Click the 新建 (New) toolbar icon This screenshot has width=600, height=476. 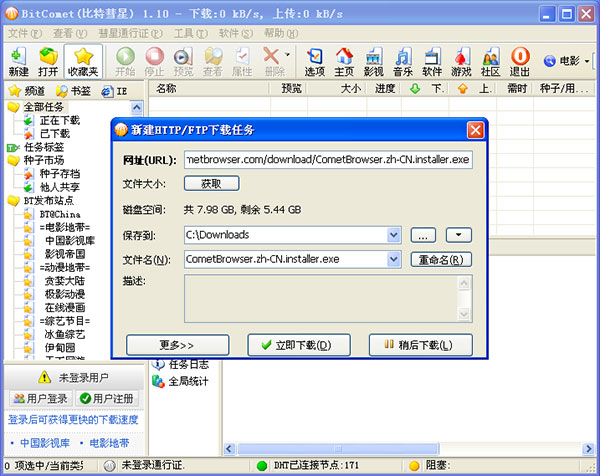[18, 62]
